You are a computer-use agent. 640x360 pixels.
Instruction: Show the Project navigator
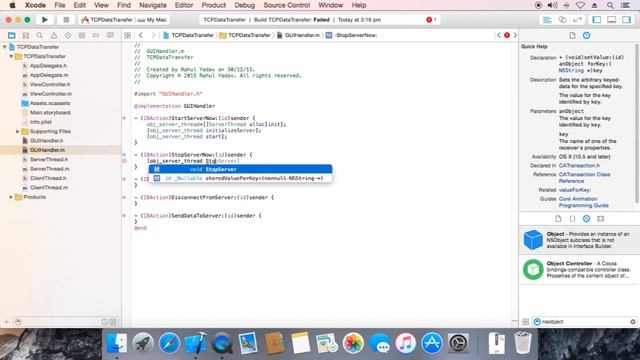tap(11, 36)
